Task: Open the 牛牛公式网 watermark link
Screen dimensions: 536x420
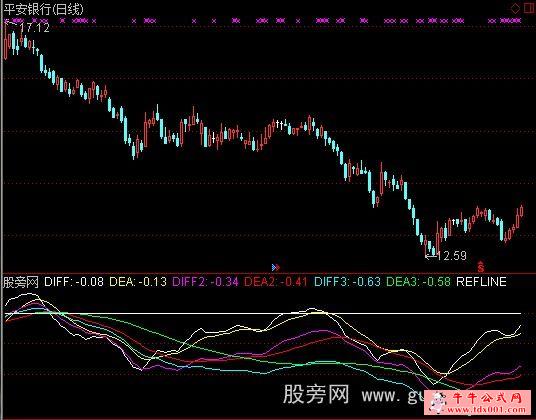Action: pyautogui.click(x=480, y=403)
